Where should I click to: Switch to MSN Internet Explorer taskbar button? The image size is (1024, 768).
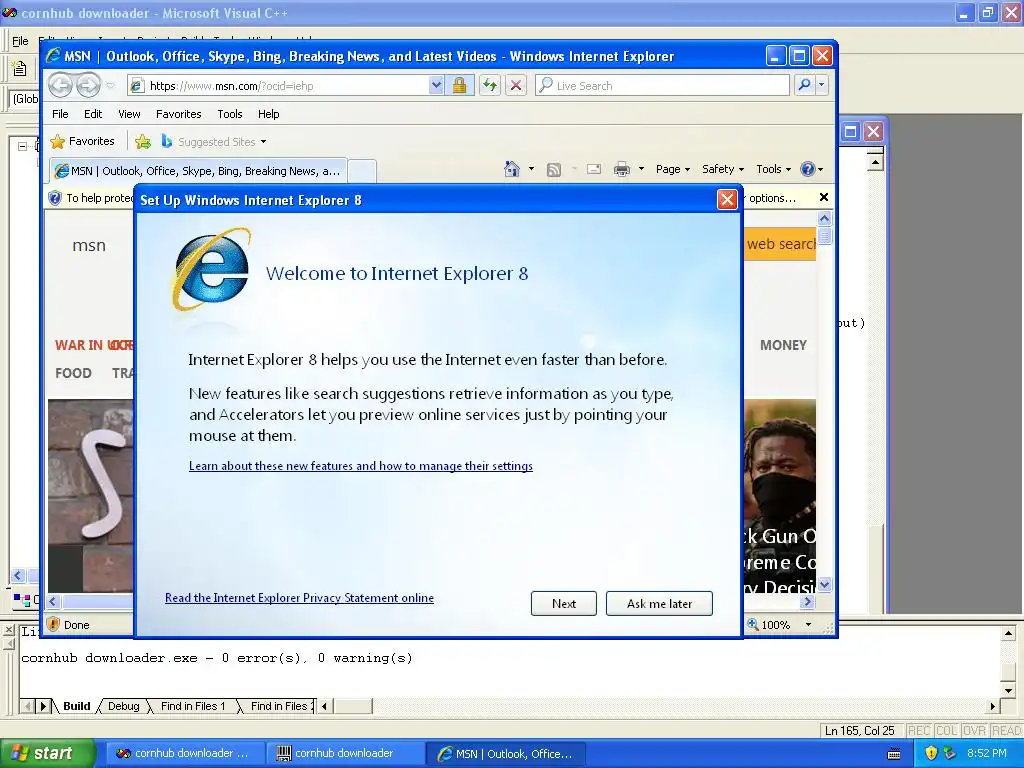pyautogui.click(x=505, y=754)
